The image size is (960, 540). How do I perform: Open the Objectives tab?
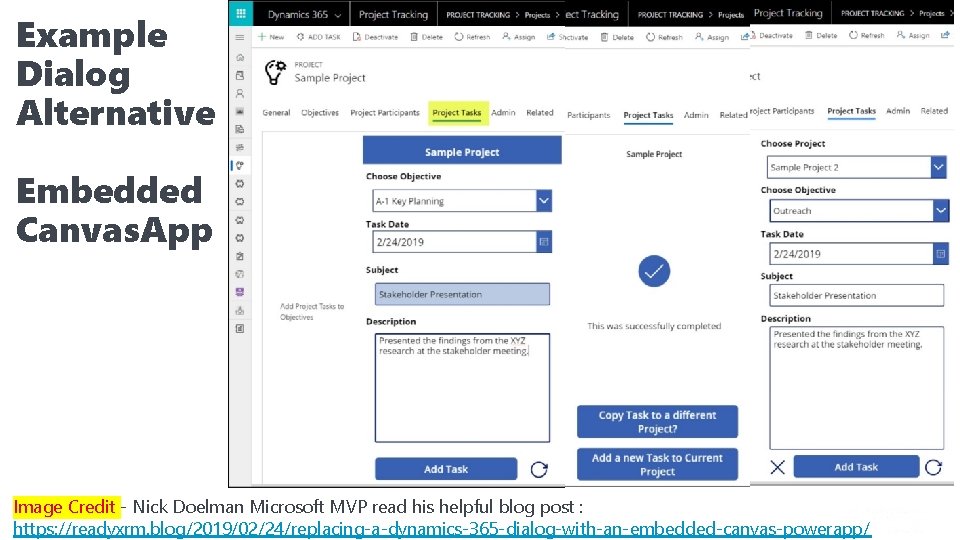(320, 113)
